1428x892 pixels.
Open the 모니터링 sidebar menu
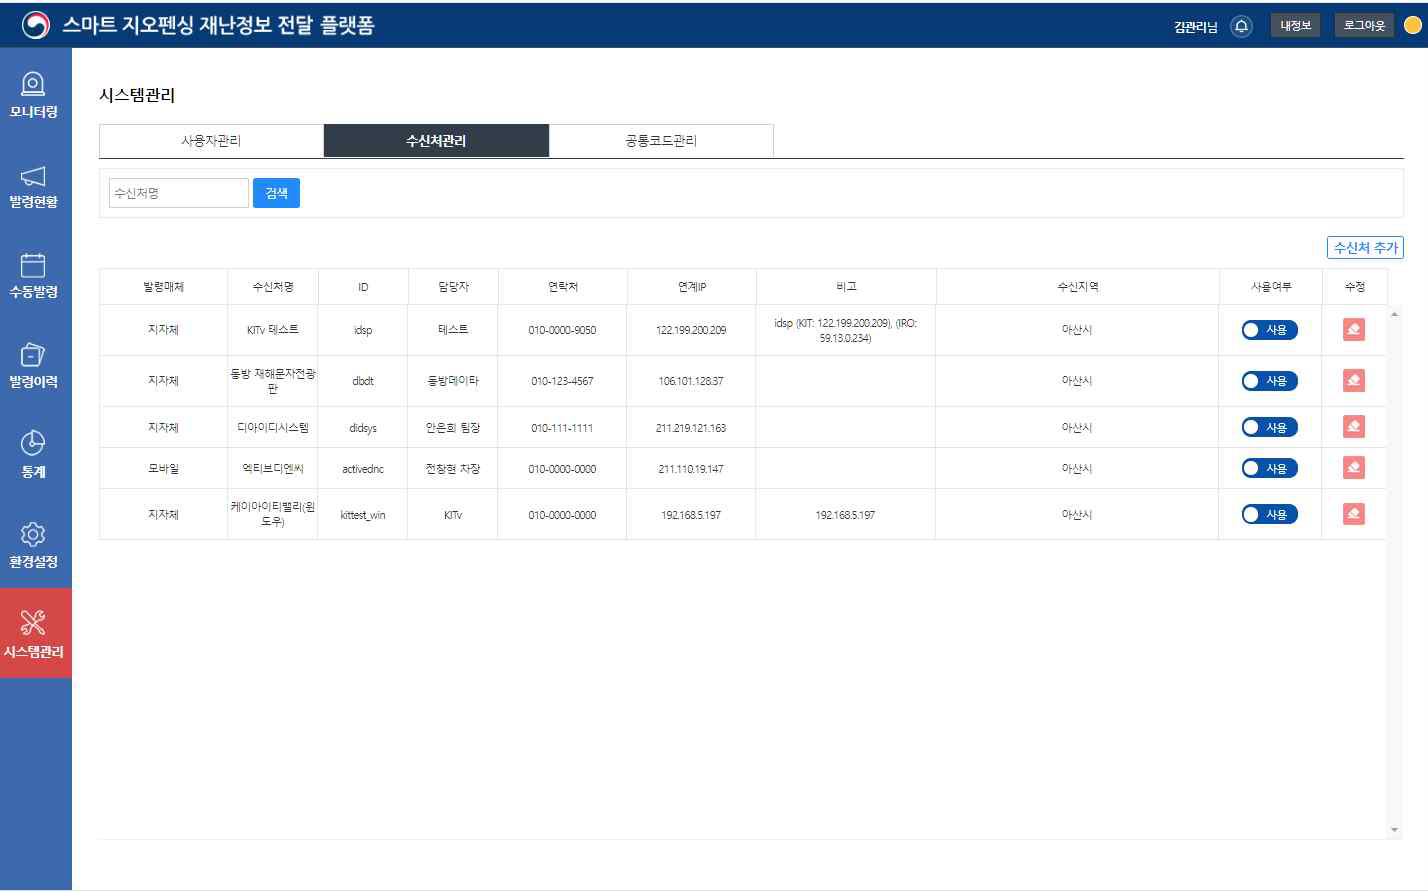34,93
